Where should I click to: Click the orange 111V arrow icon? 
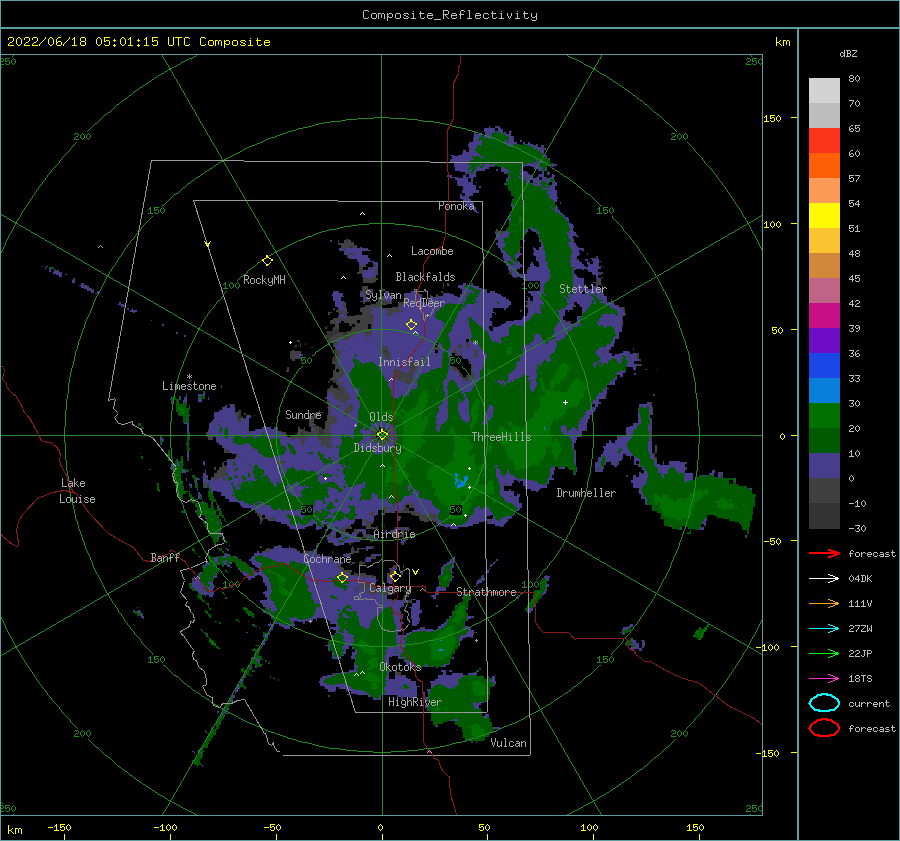coord(824,603)
